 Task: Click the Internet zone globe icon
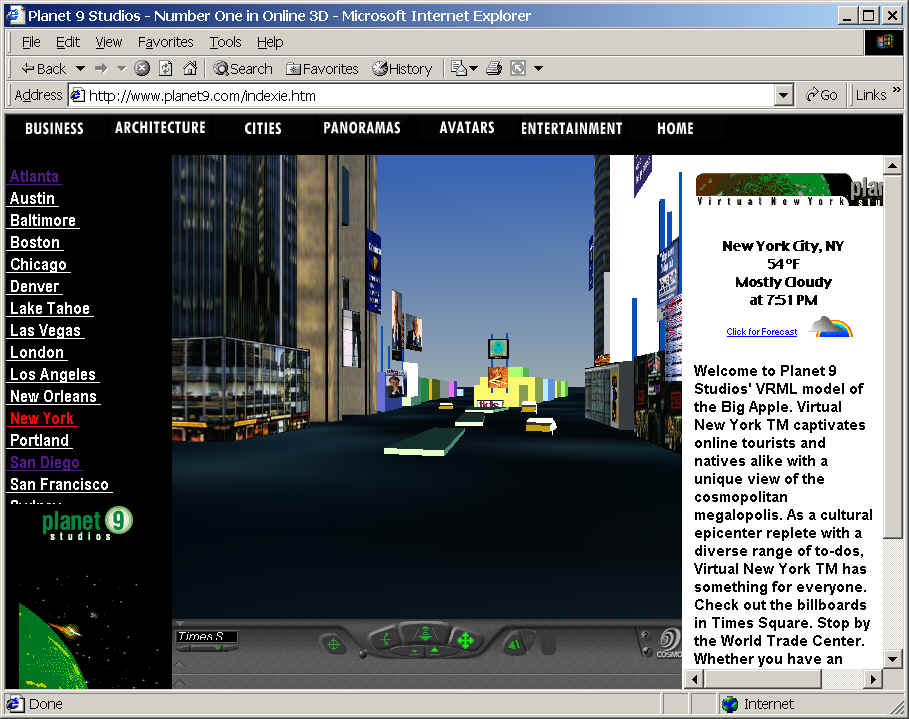coord(730,704)
